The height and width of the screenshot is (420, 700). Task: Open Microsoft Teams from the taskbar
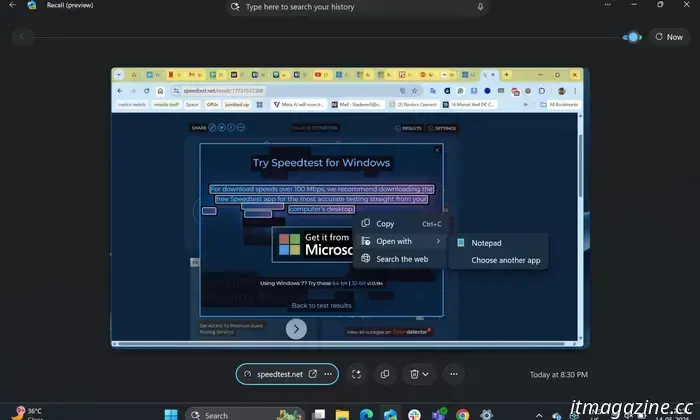point(439,414)
